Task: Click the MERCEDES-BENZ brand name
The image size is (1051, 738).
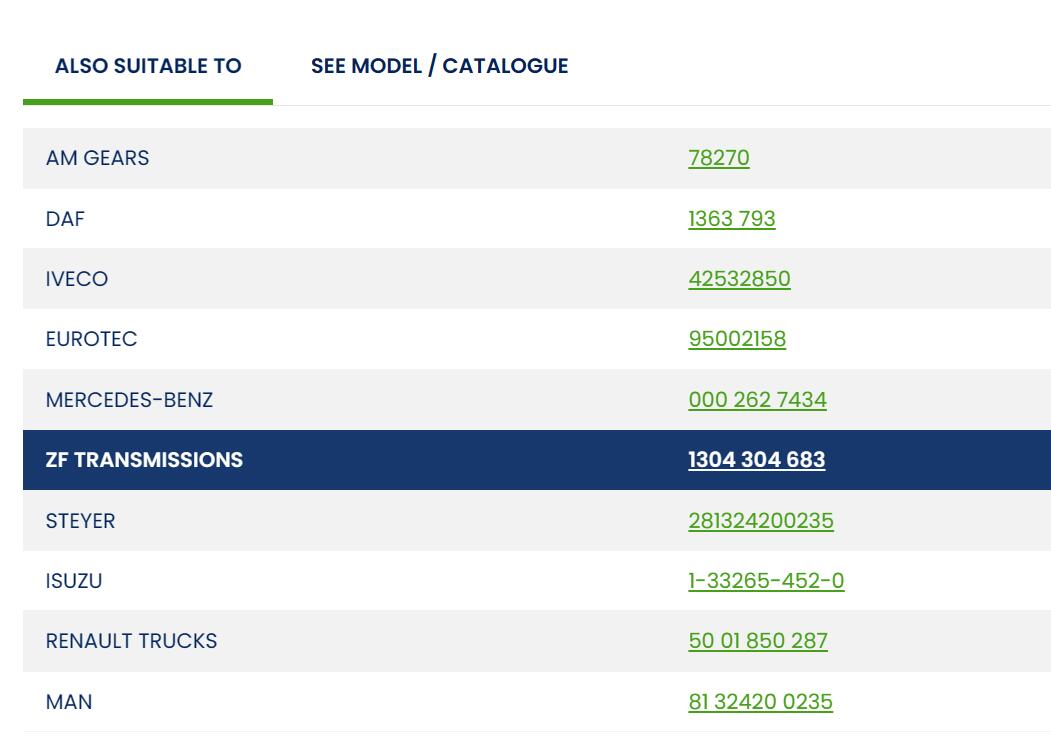Action: 129,400
